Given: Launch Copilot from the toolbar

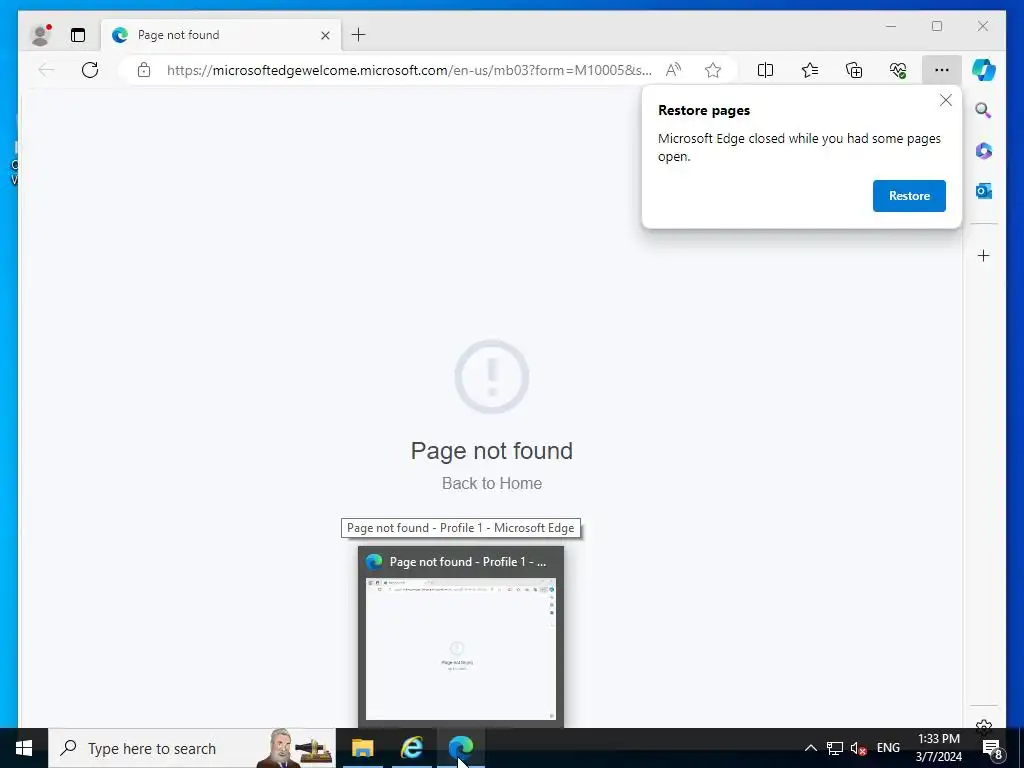Looking at the screenshot, I should point(984,70).
